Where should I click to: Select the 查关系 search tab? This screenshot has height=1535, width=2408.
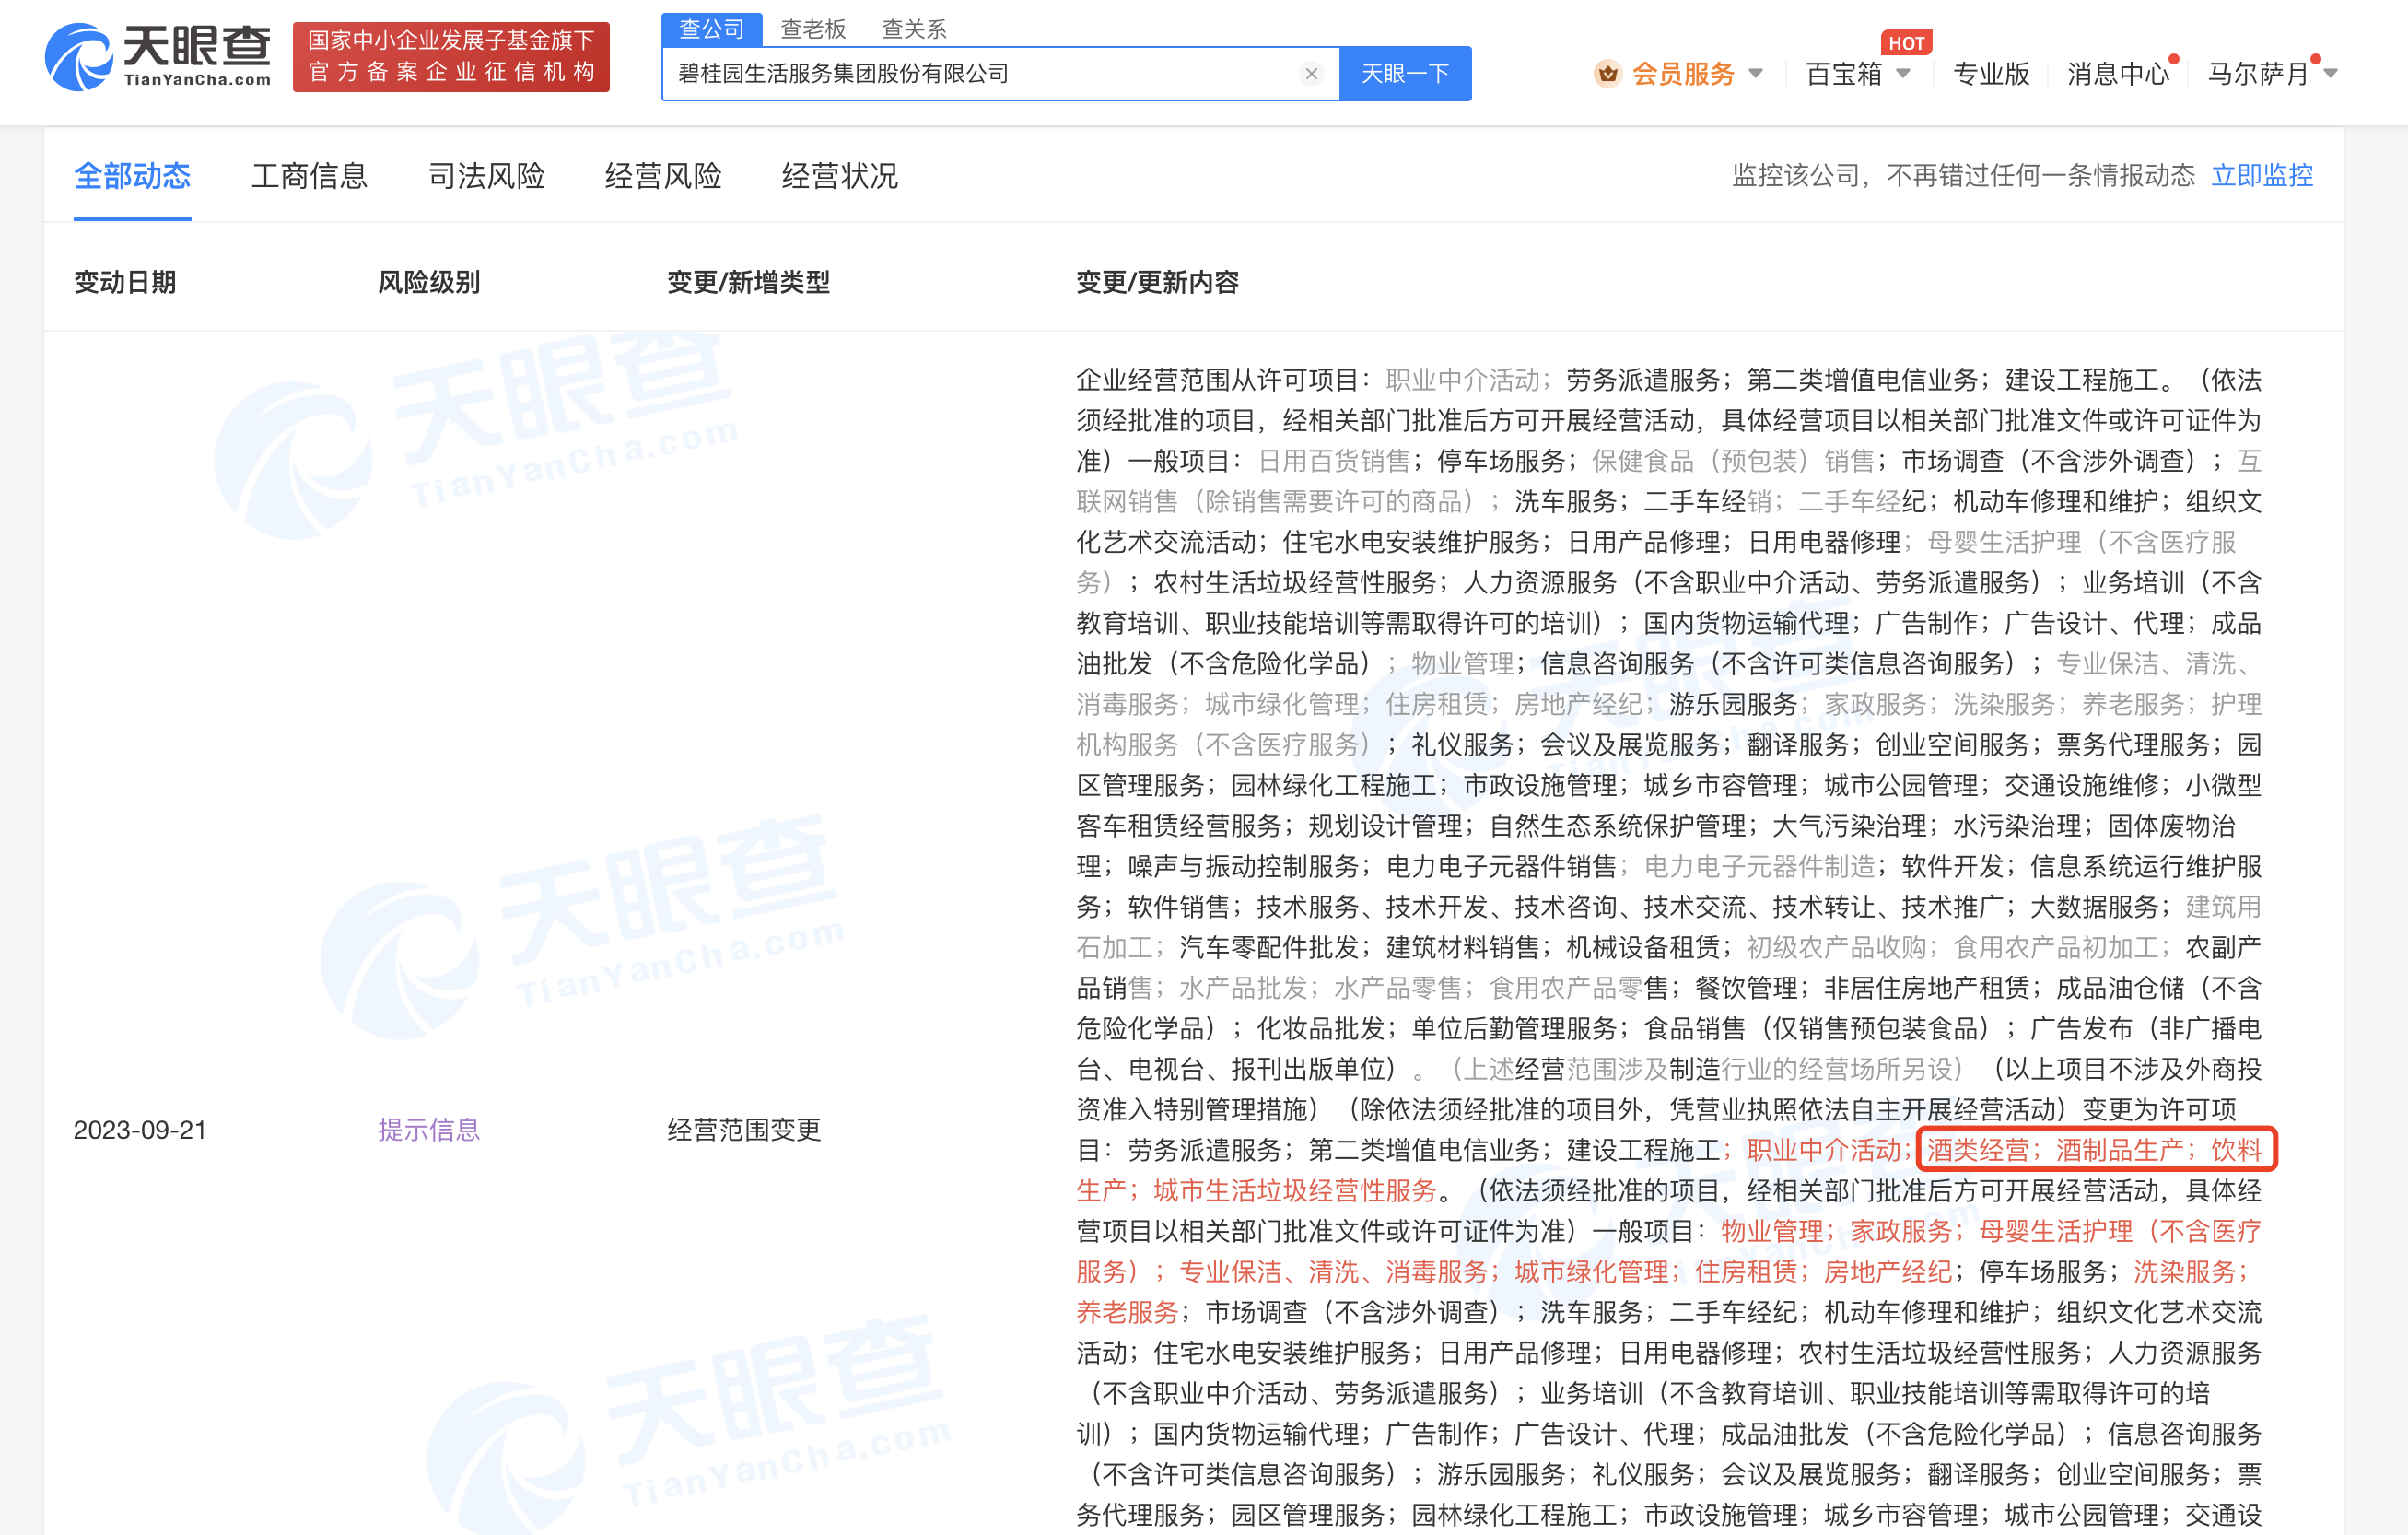tap(914, 29)
